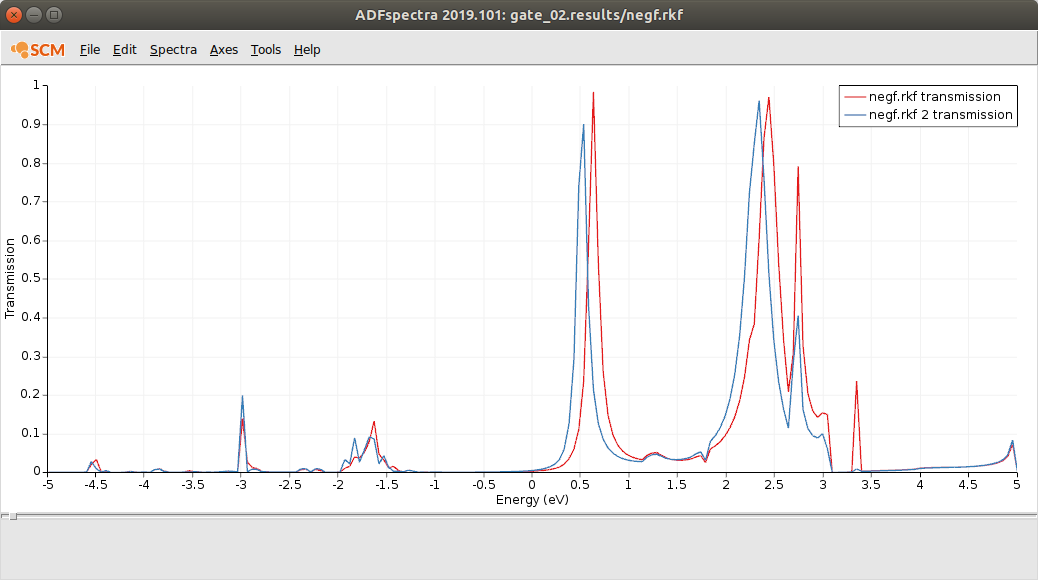Open the Spectra menu
Screen dimensions: 1038x580
pyautogui.click(x=173, y=50)
